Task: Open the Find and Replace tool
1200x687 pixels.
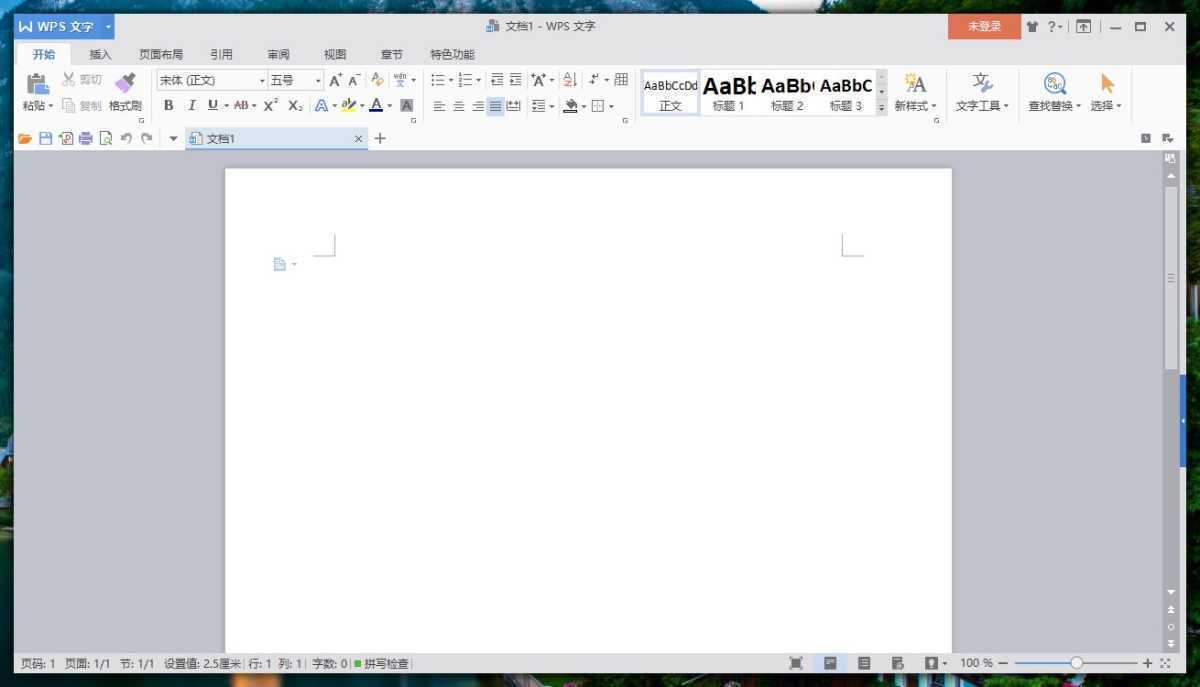Action: click(x=1052, y=90)
